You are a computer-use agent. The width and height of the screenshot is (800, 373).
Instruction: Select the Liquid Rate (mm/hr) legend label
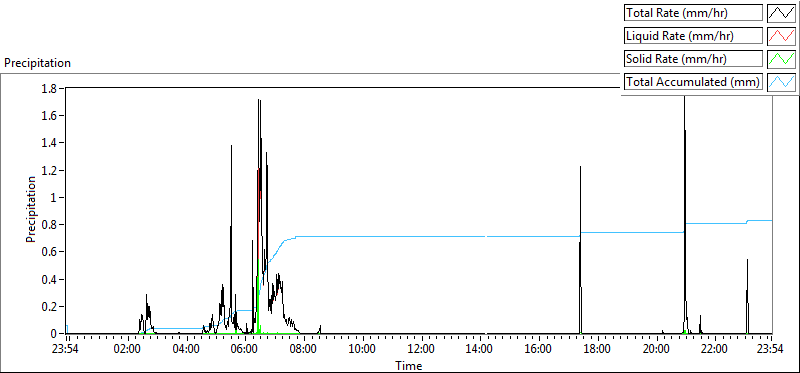[693, 36]
